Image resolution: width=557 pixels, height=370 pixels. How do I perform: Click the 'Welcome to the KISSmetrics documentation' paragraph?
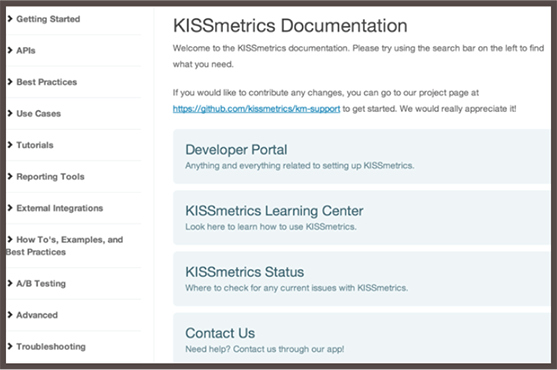pyautogui.click(x=358, y=56)
